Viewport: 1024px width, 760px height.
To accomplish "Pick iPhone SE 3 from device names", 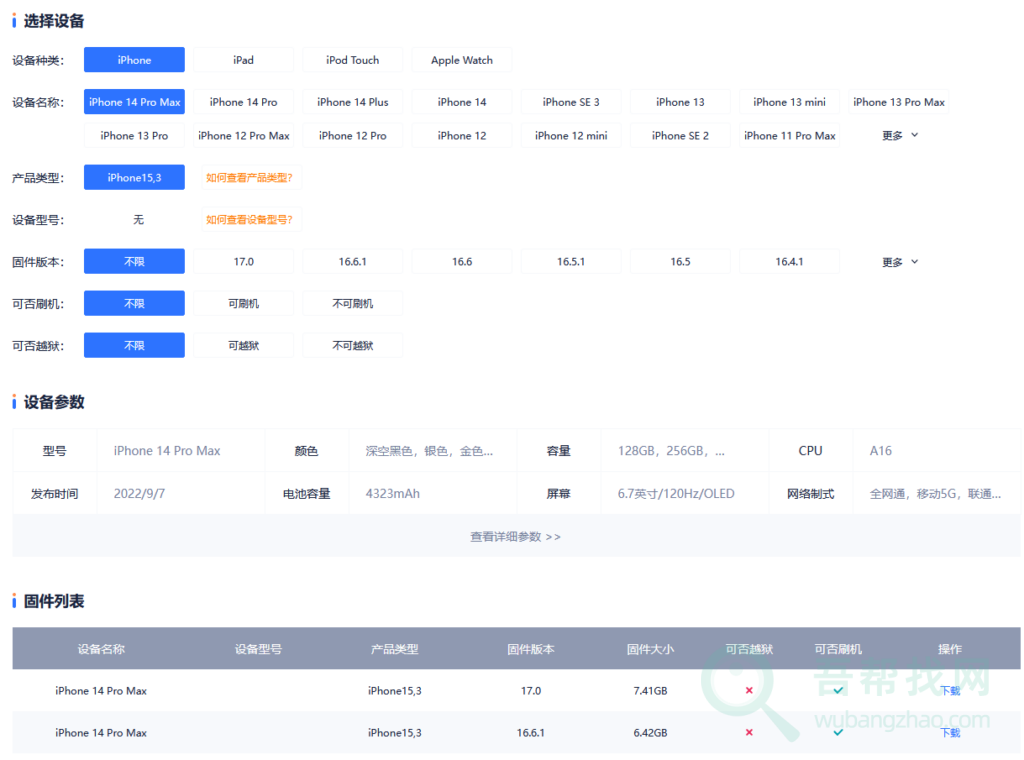I will [570, 102].
